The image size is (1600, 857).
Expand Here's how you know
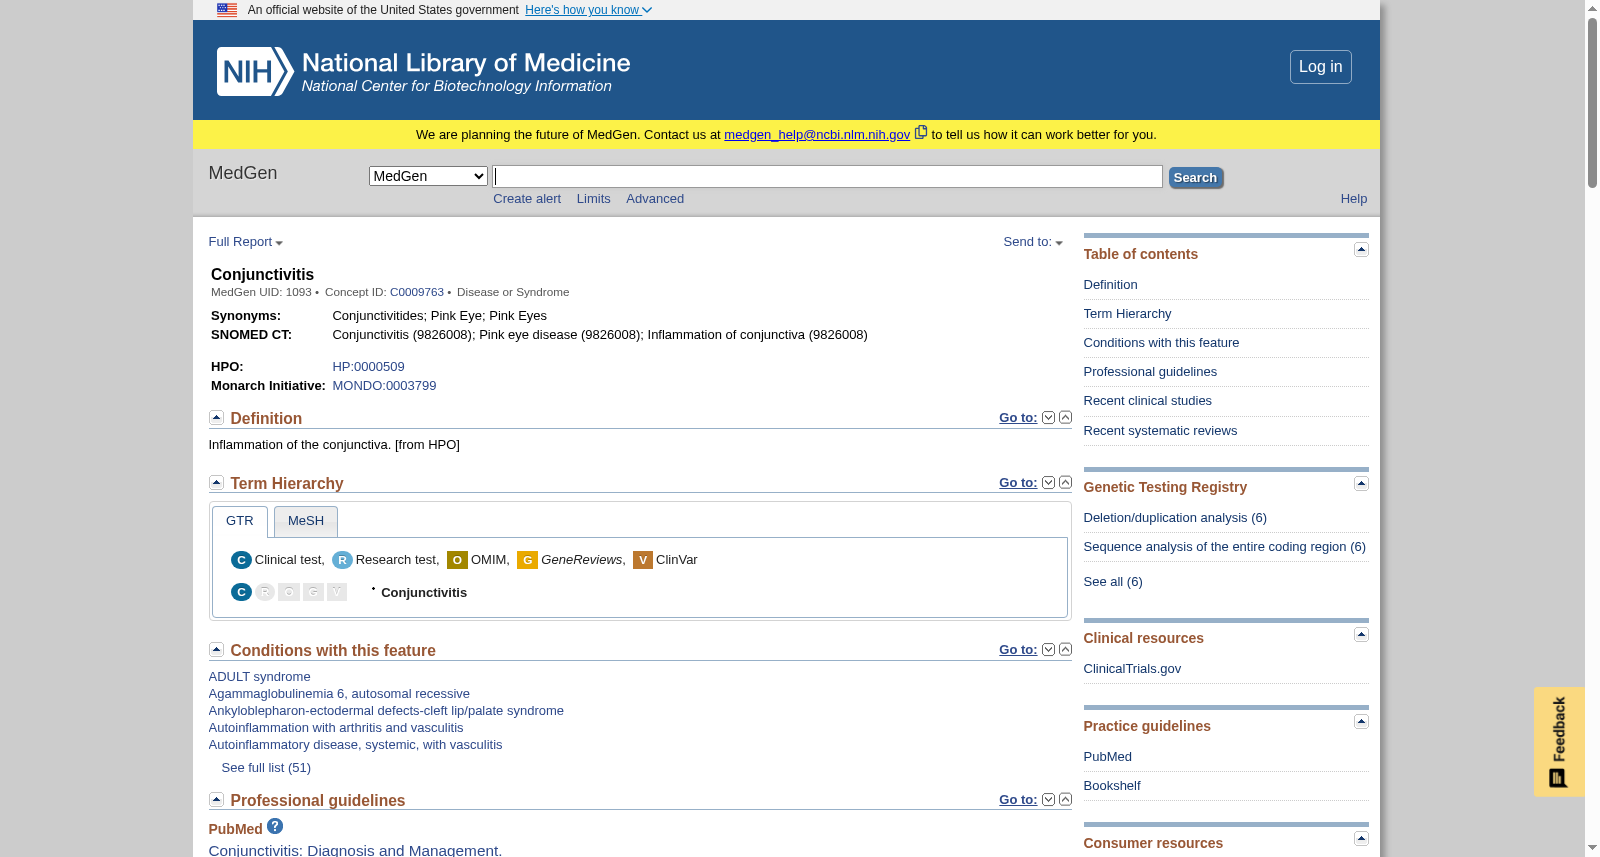tap(588, 10)
